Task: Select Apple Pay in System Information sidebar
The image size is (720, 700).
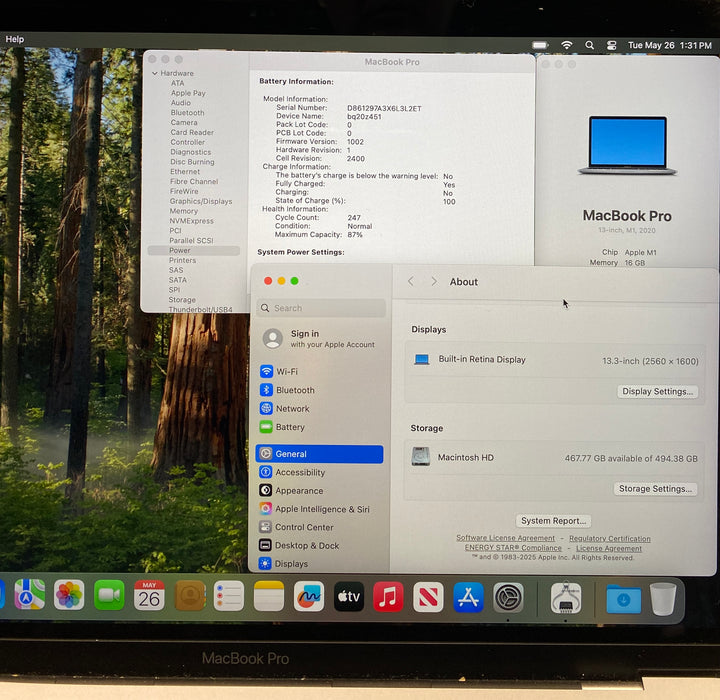Action: [x=188, y=93]
